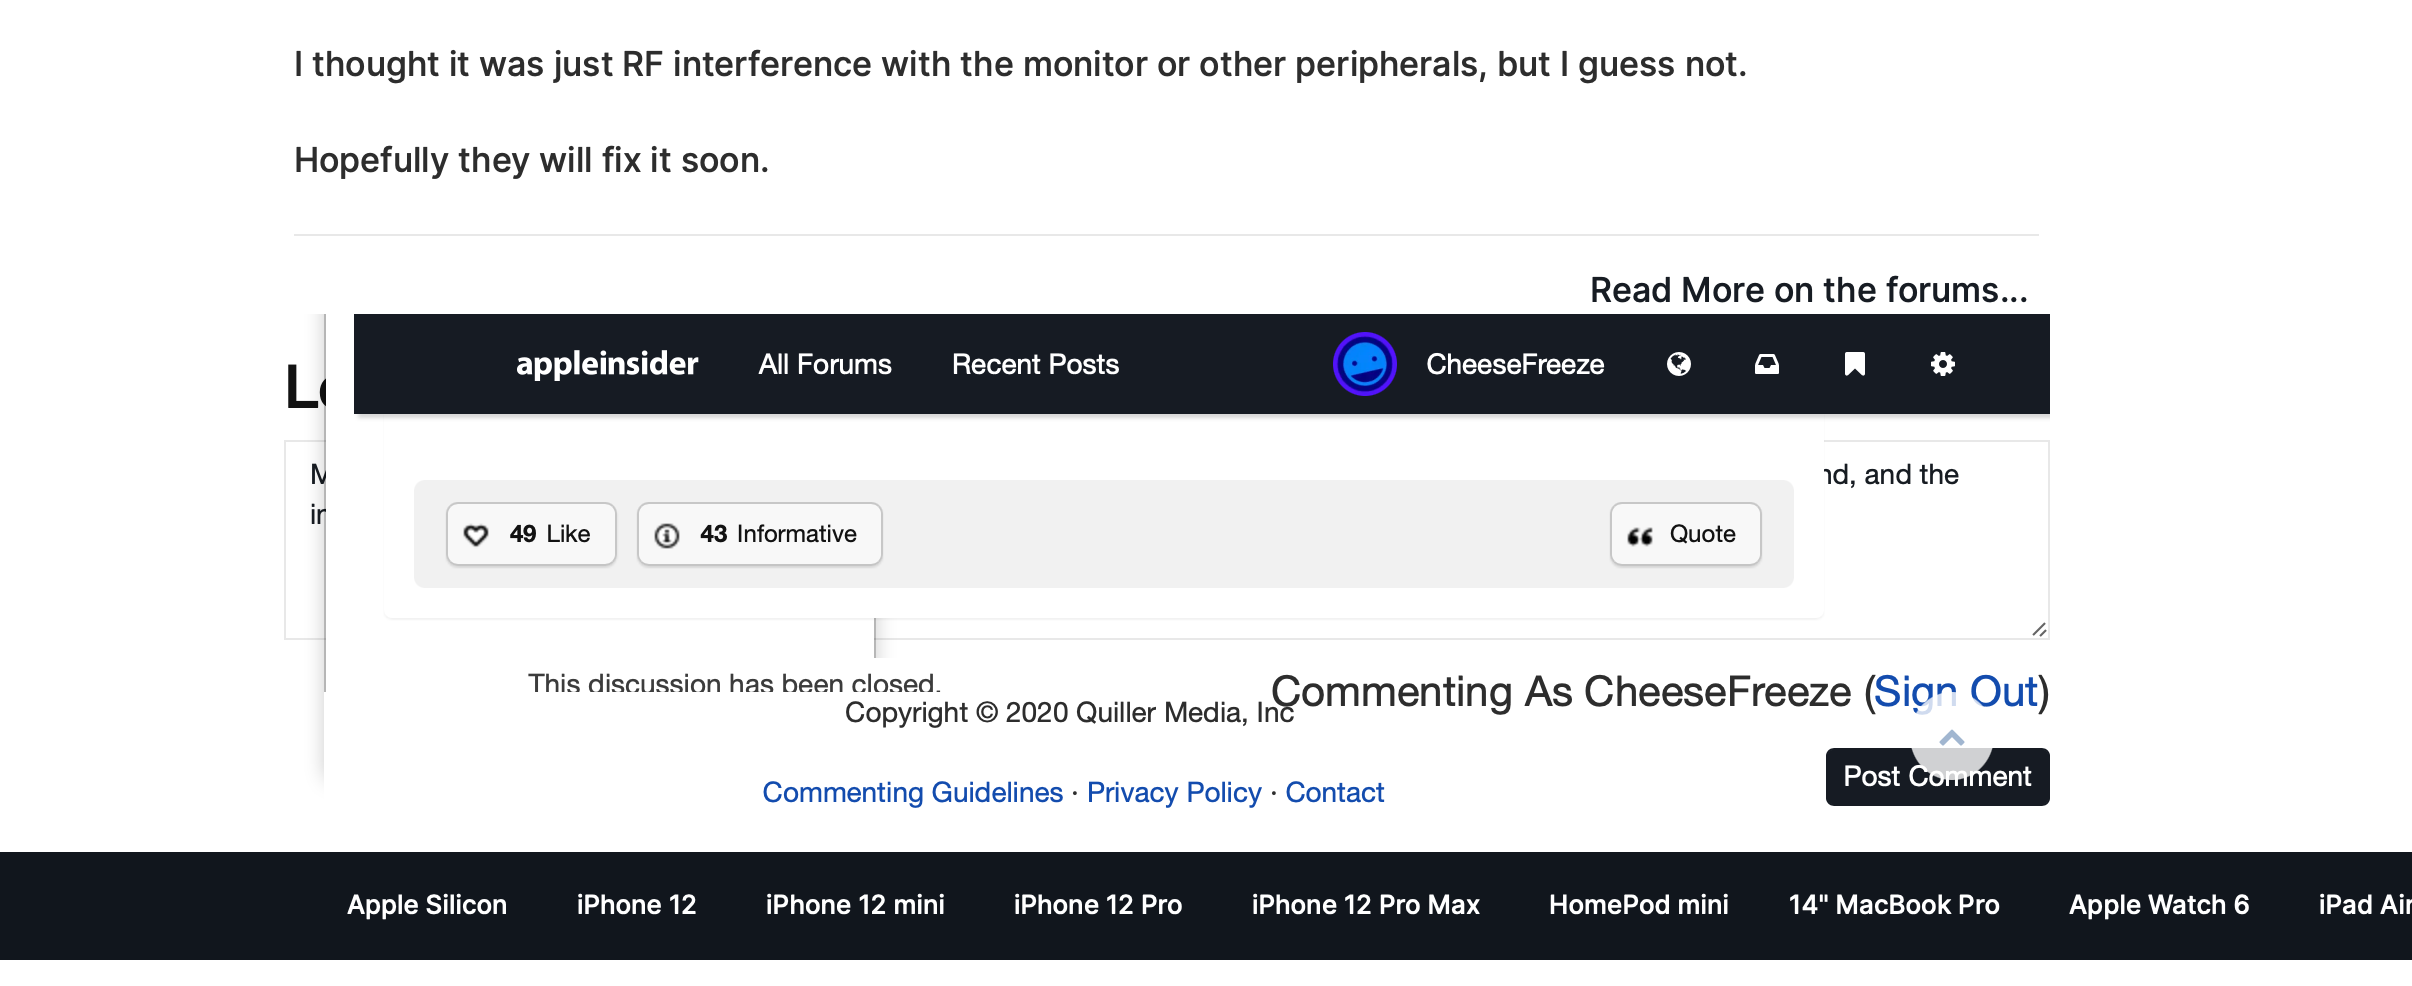Image resolution: width=2412 pixels, height=986 pixels.
Task: Click the Contact link
Action: pyautogui.click(x=1335, y=792)
